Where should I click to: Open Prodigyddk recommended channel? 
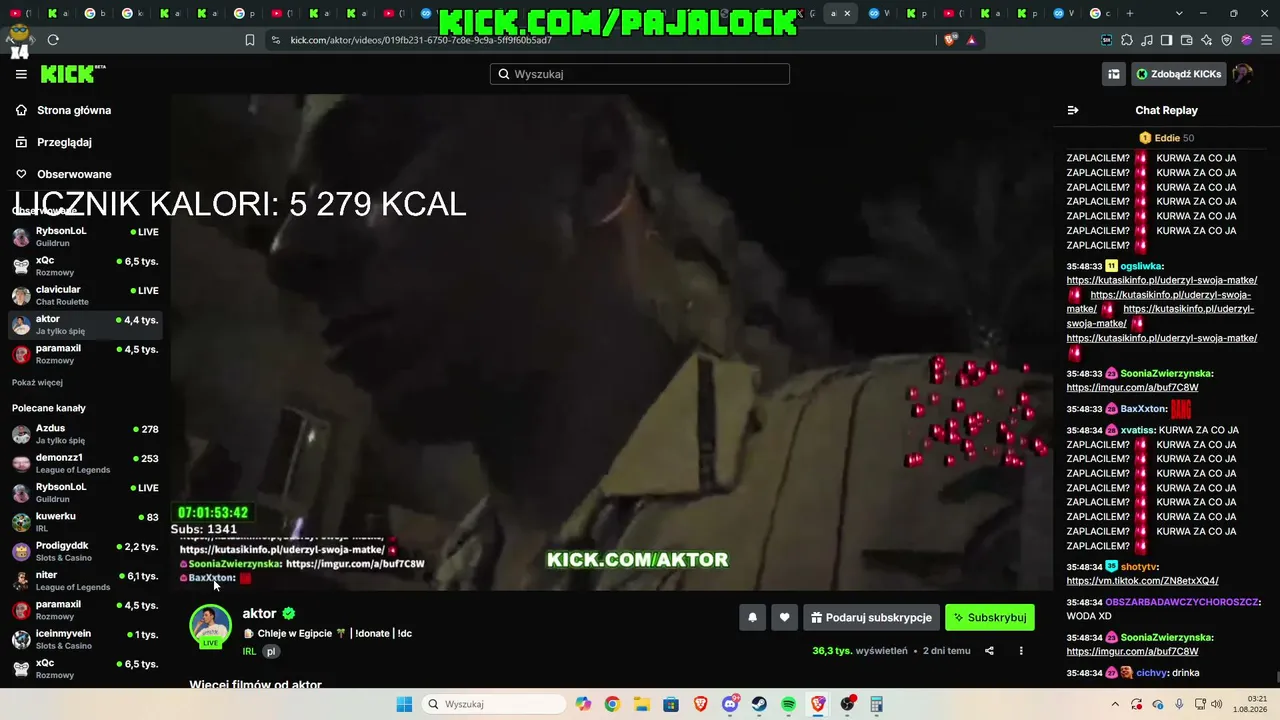click(x=85, y=551)
